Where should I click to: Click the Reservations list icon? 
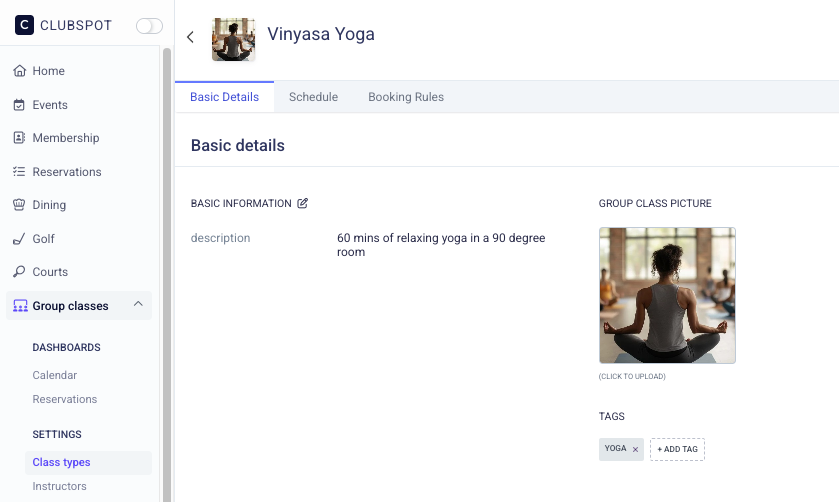click(19, 172)
